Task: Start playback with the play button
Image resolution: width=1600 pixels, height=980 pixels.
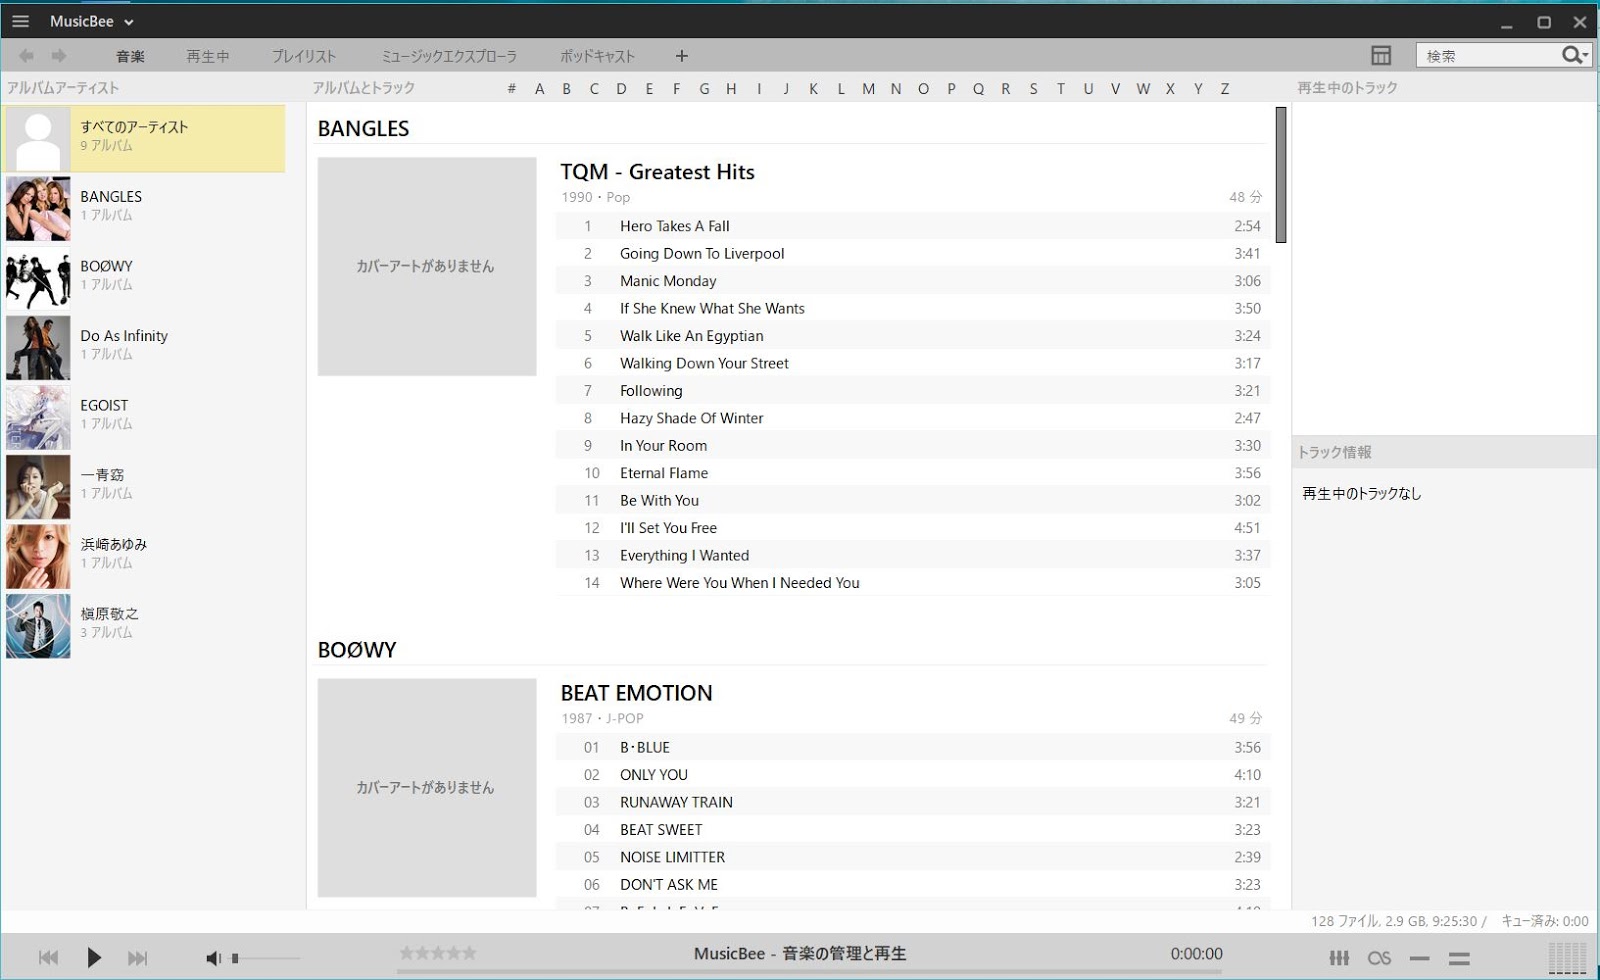Action: pos(94,958)
